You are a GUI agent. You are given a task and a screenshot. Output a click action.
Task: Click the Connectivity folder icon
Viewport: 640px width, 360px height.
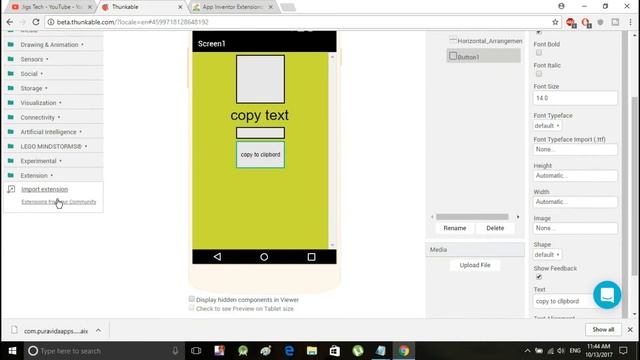click(11, 117)
